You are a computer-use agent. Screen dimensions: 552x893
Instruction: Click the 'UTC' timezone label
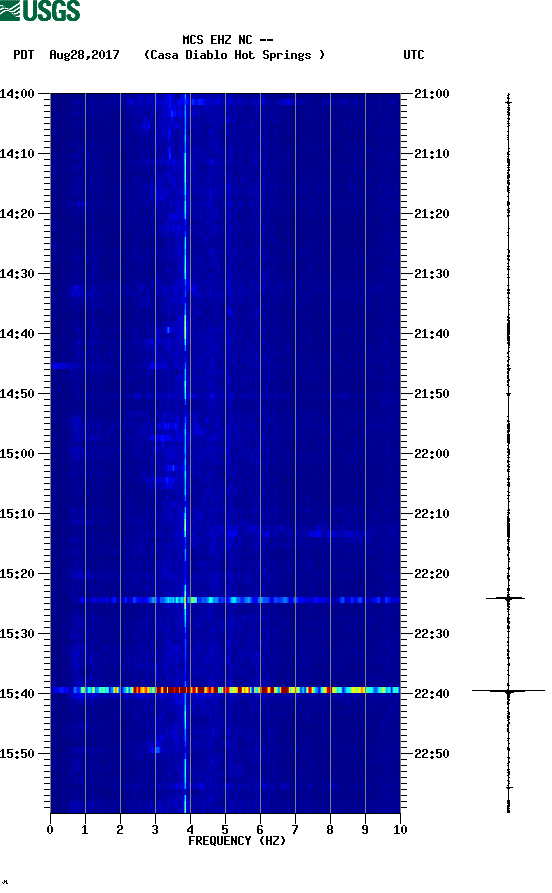[414, 55]
